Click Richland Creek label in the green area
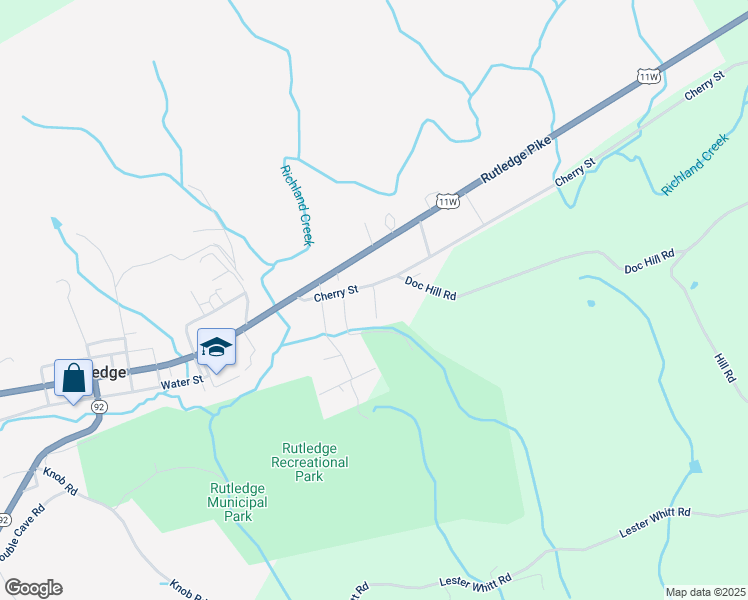Screen dimensions: 748x600 (695, 165)
